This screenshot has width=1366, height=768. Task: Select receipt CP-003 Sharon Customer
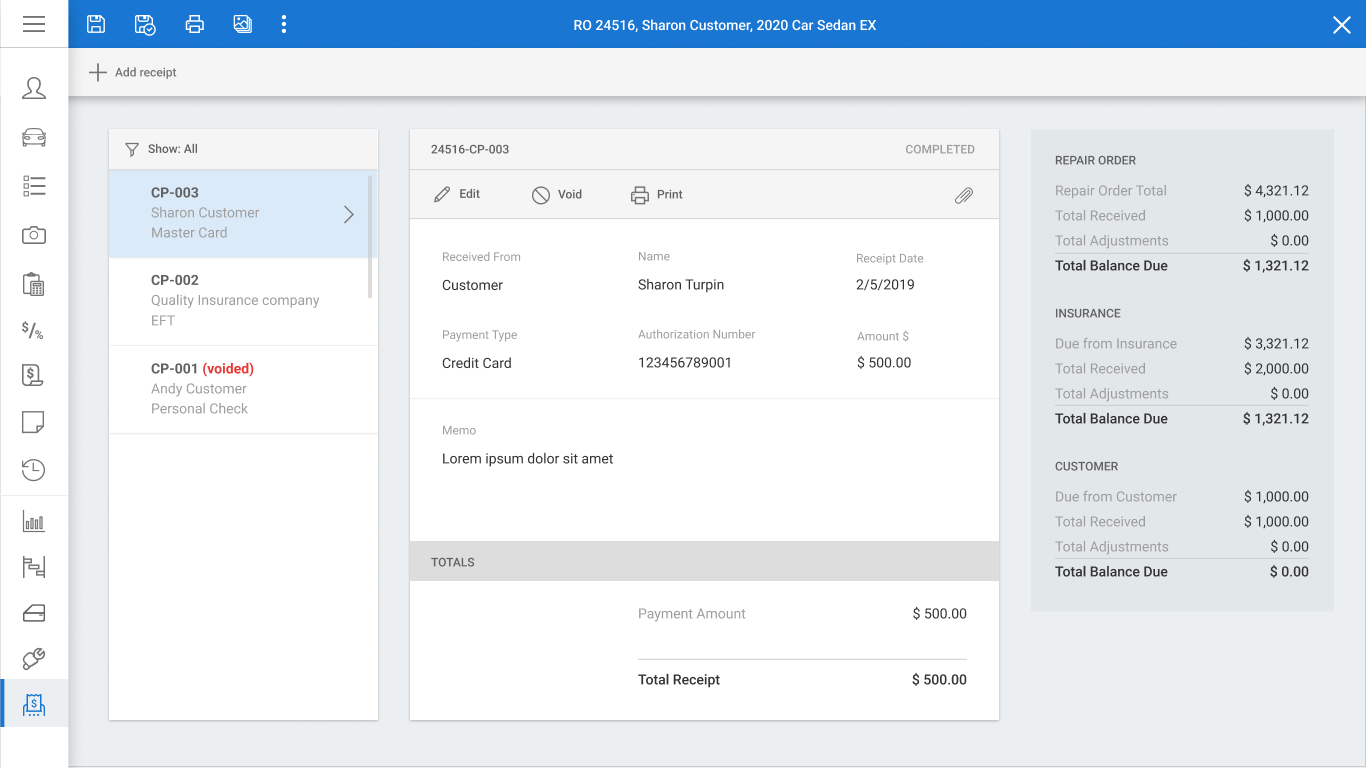click(x=243, y=213)
